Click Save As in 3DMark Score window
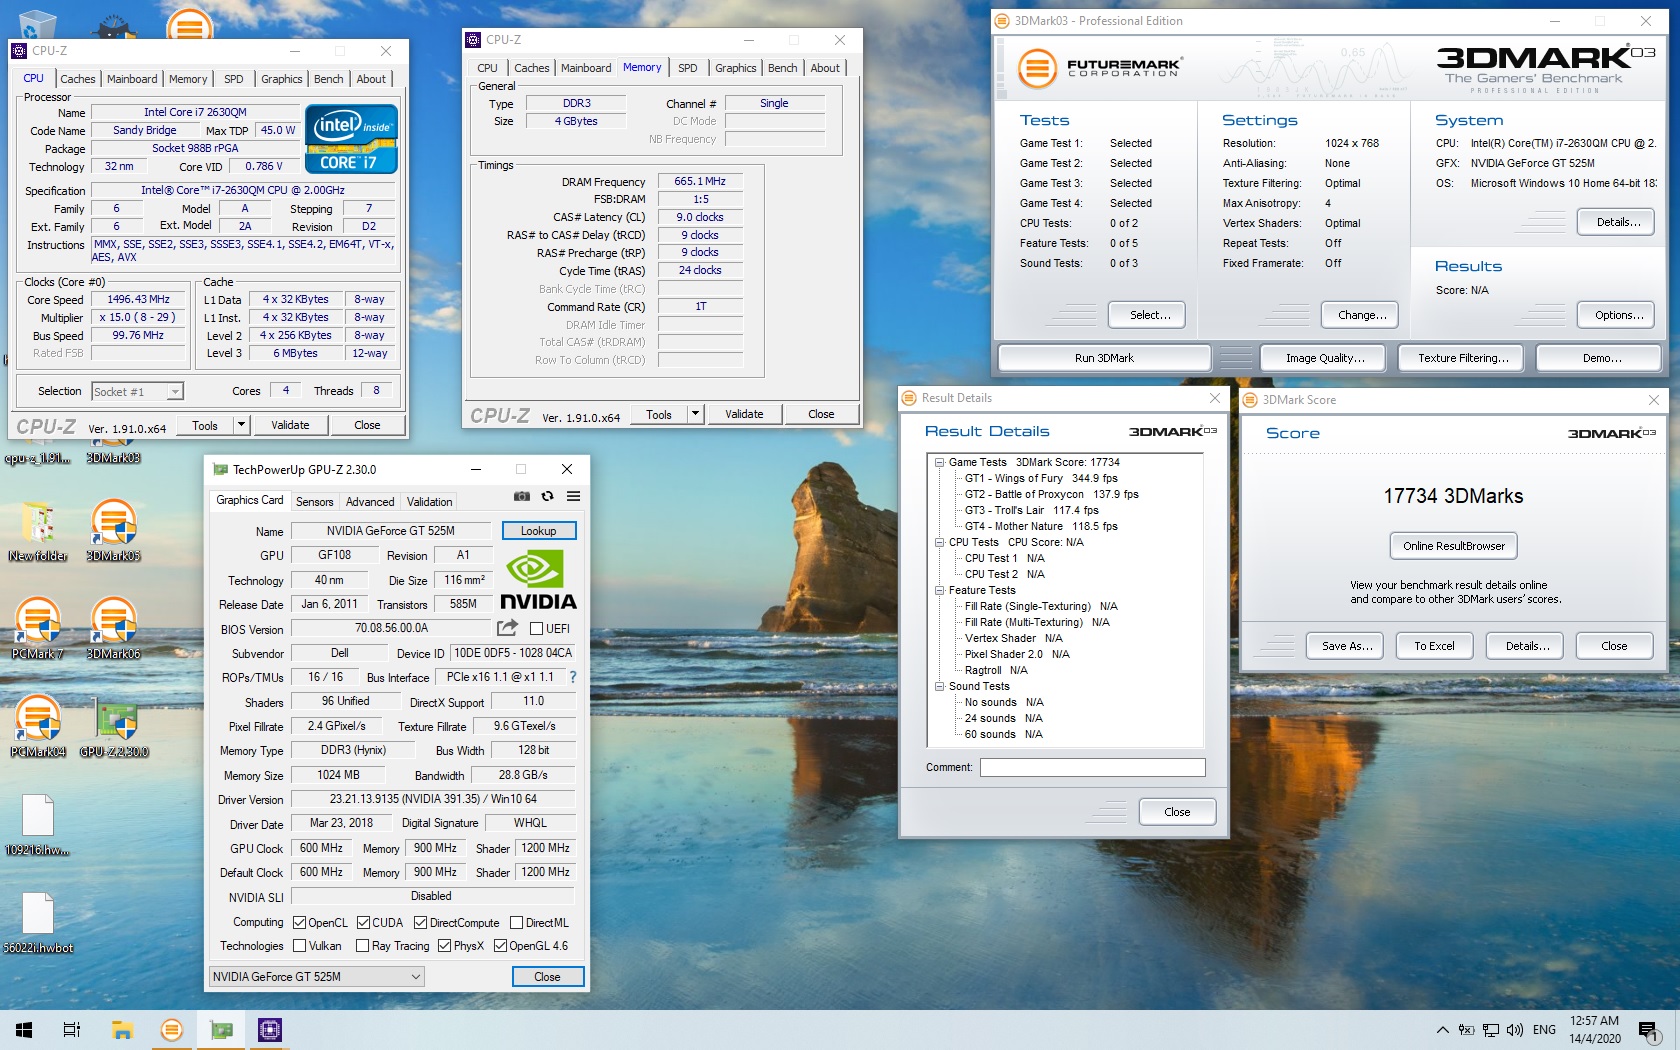 pos(1345,646)
